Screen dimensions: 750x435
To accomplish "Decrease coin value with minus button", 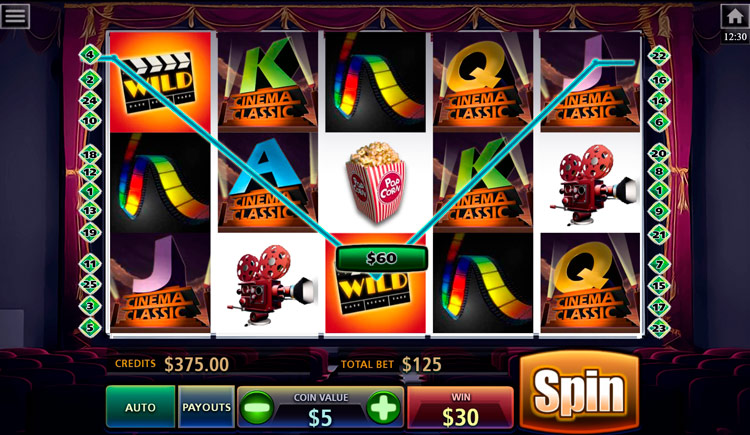I will [x=257, y=408].
